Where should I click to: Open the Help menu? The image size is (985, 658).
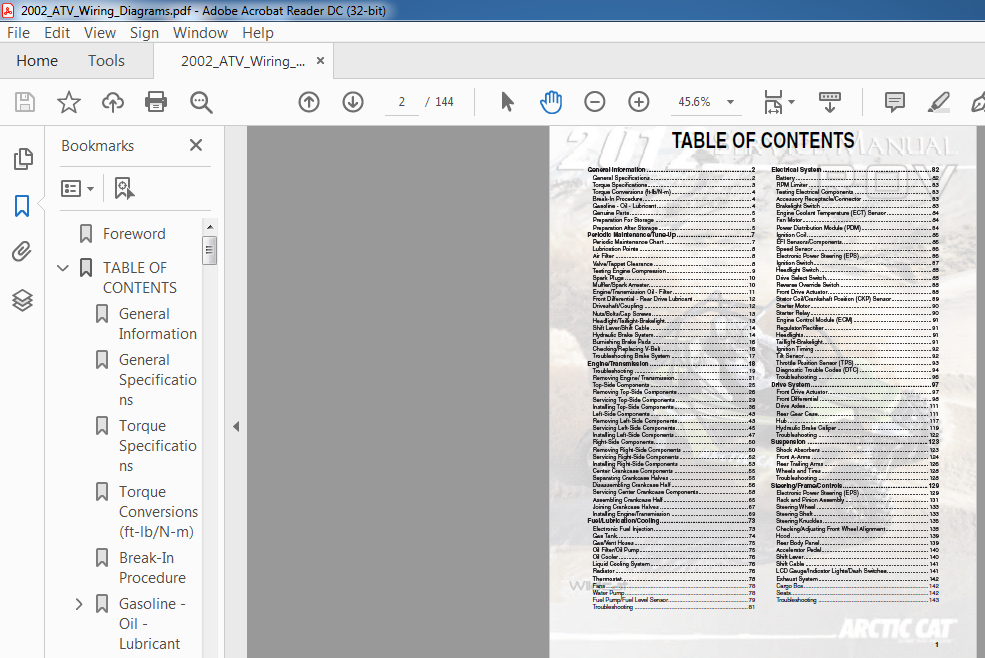tap(258, 33)
